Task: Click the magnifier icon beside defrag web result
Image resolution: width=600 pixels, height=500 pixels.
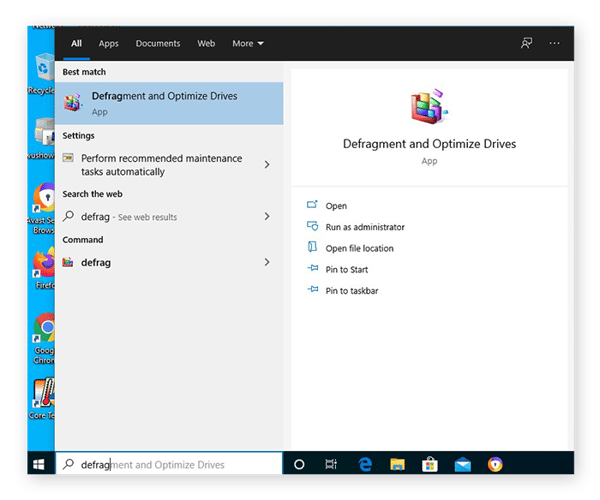Action: (68, 216)
